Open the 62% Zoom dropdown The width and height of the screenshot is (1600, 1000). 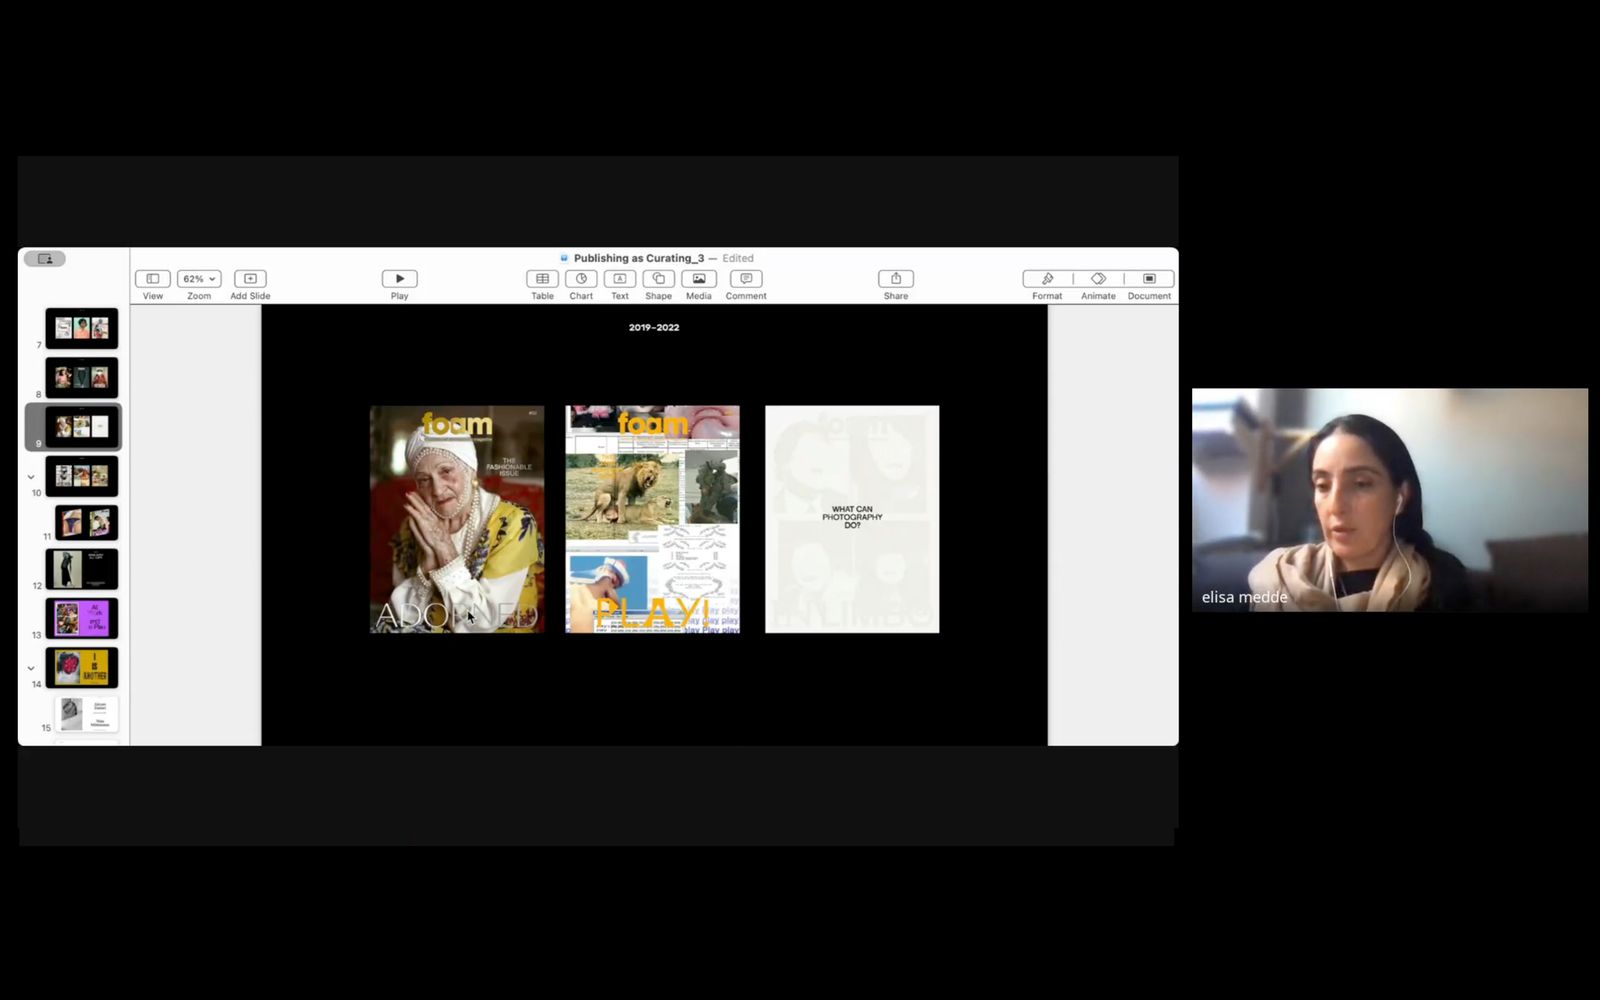pos(199,279)
